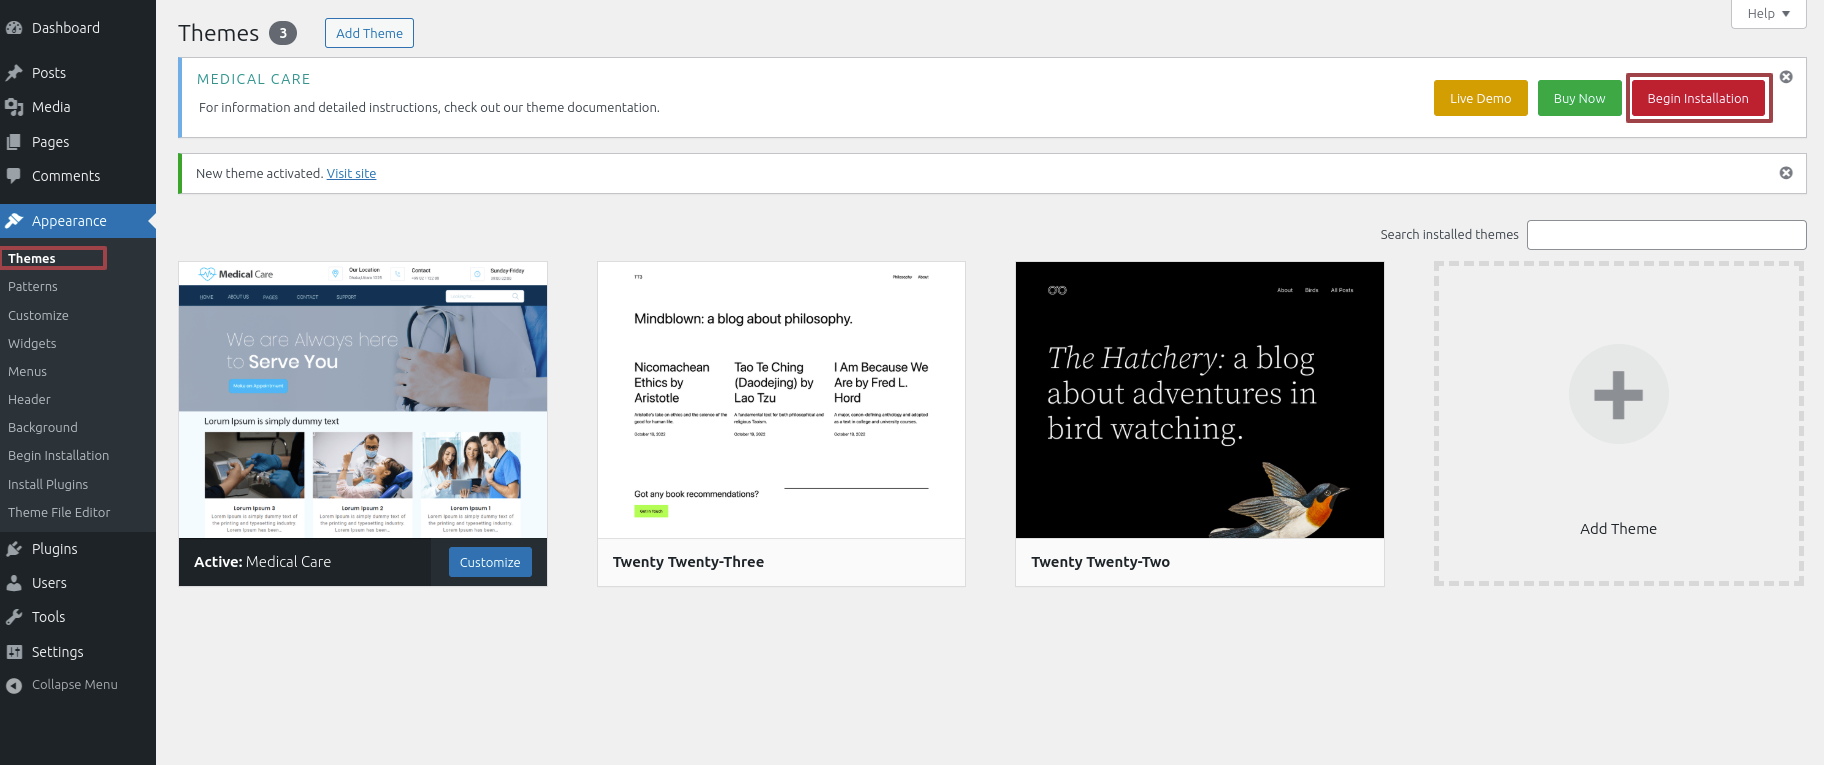1824x765 pixels.
Task: Click the Media icon in sidebar
Action: pos(14,107)
